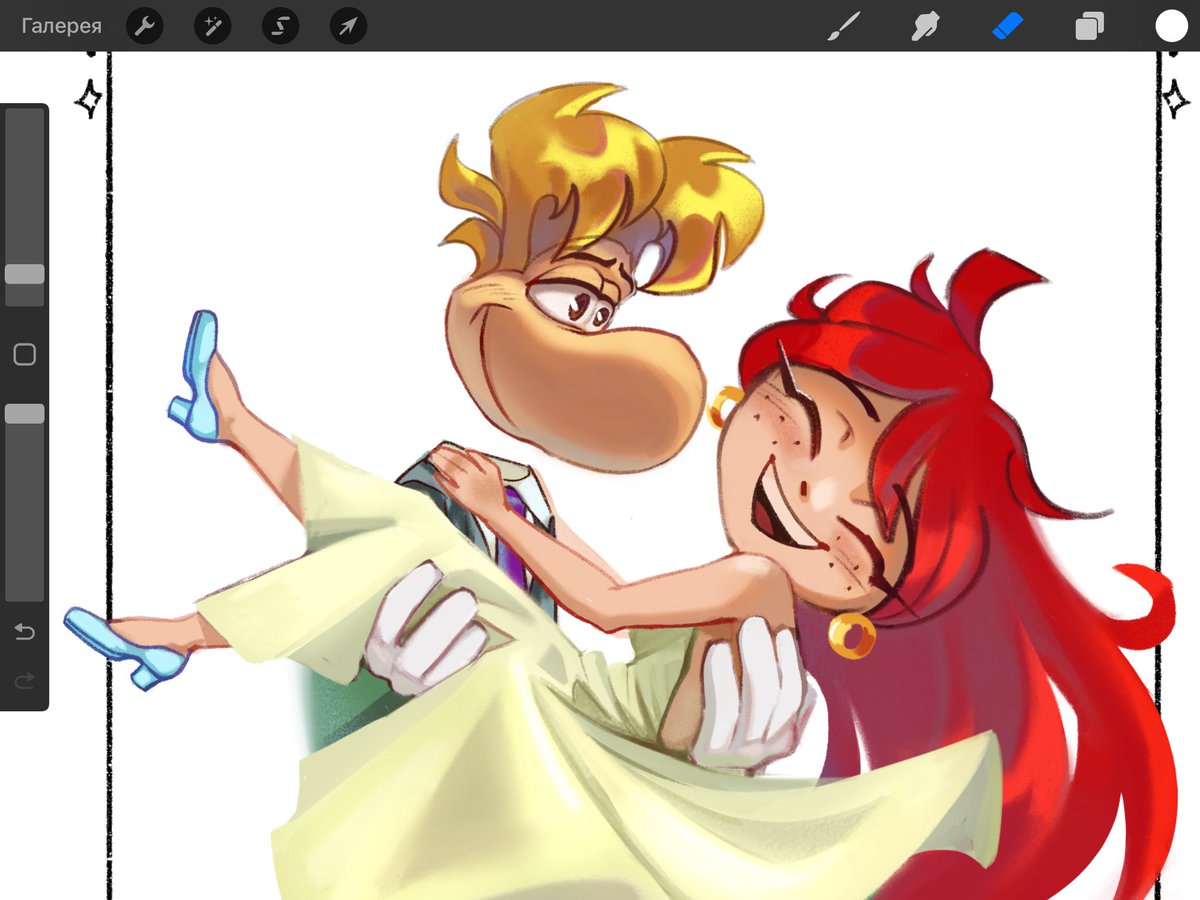Image resolution: width=1200 pixels, height=900 pixels.
Task: Open the white color picker circle
Action: pos(1171,27)
